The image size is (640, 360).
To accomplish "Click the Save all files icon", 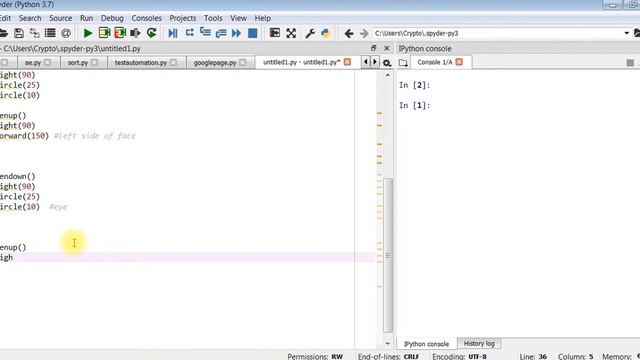I will (35, 33).
